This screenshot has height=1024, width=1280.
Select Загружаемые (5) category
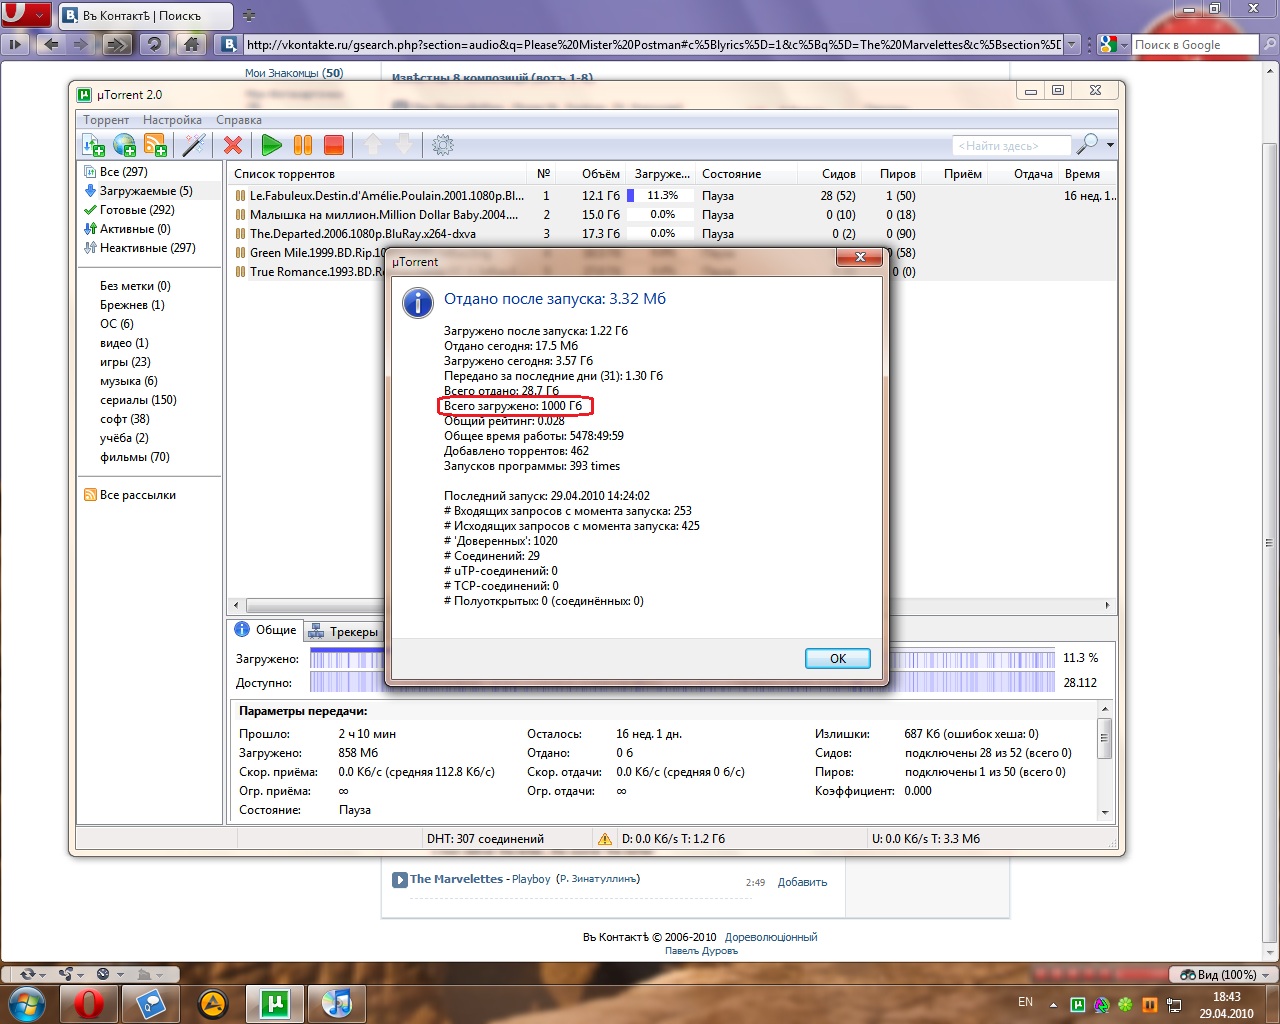click(x=146, y=191)
